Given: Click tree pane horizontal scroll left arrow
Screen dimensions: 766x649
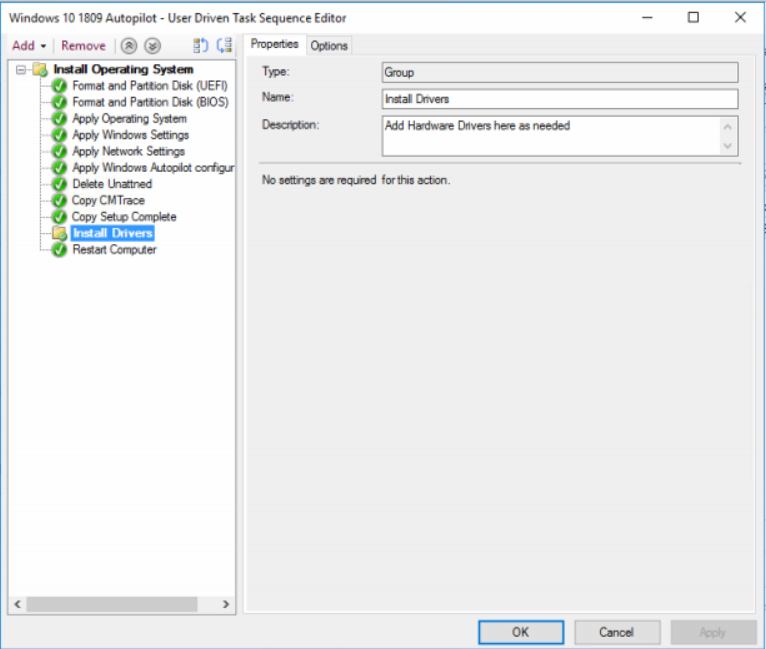Looking at the screenshot, I should [x=18, y=604].
